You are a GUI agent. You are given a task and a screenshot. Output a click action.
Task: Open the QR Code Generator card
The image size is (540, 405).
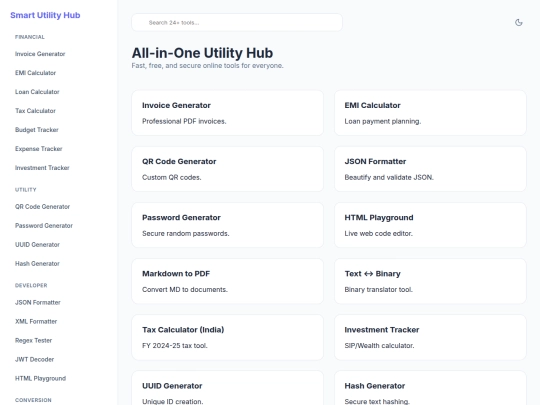pos(227,169)
